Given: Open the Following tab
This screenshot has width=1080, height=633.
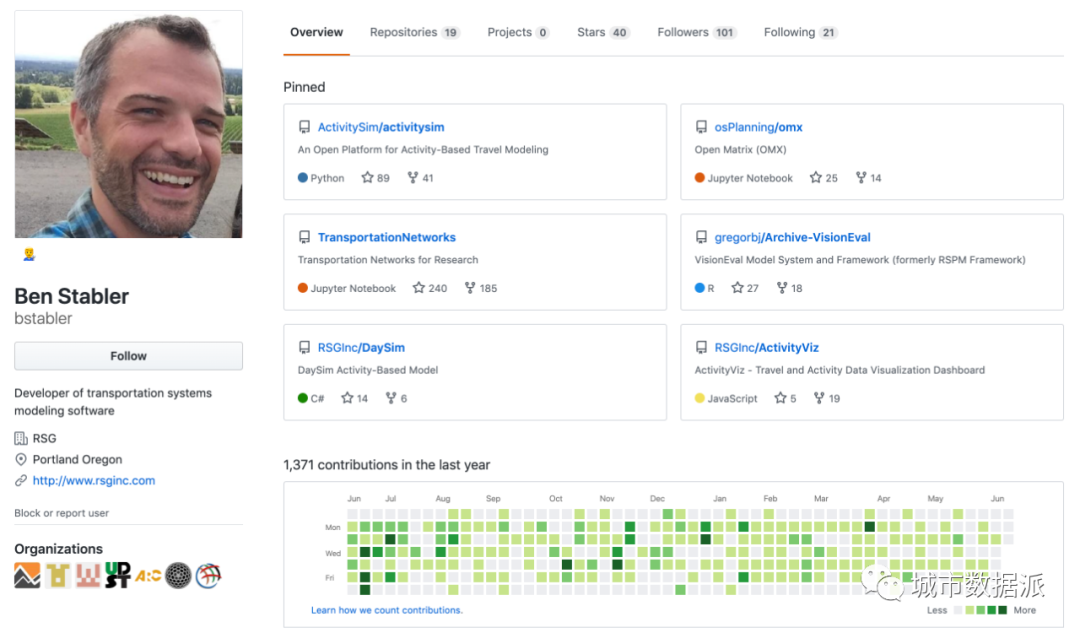Looking at the screenshot, I should (800, 32).
